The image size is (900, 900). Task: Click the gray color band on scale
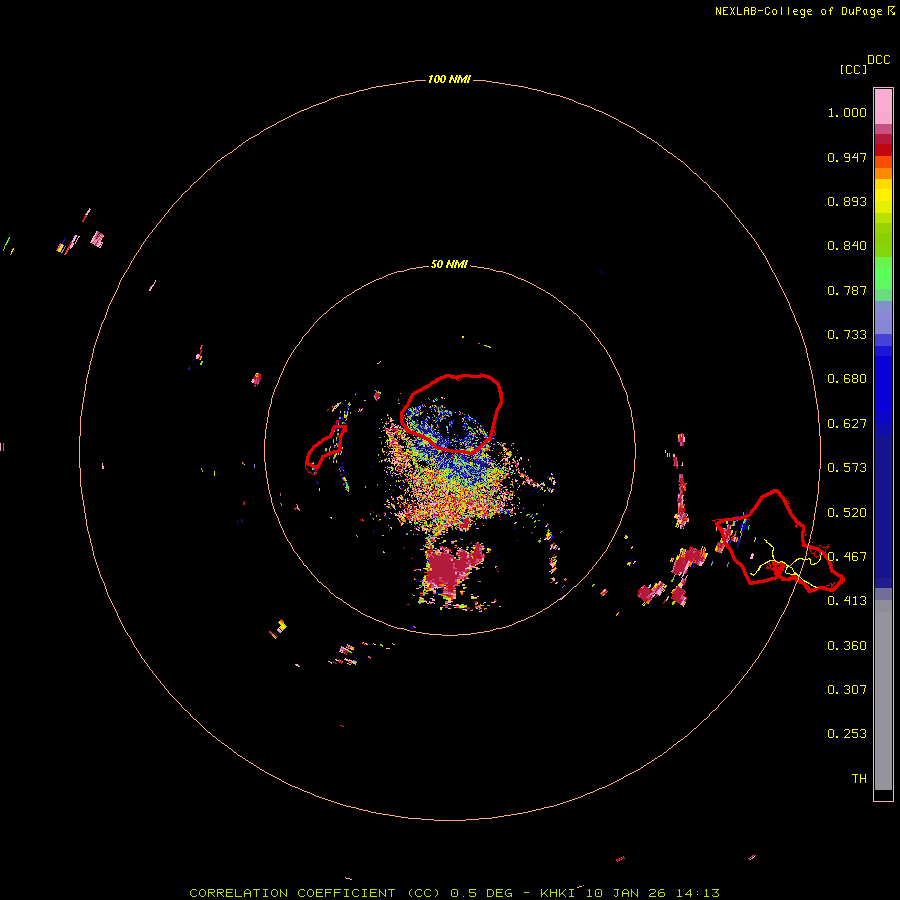pos(883,695)
